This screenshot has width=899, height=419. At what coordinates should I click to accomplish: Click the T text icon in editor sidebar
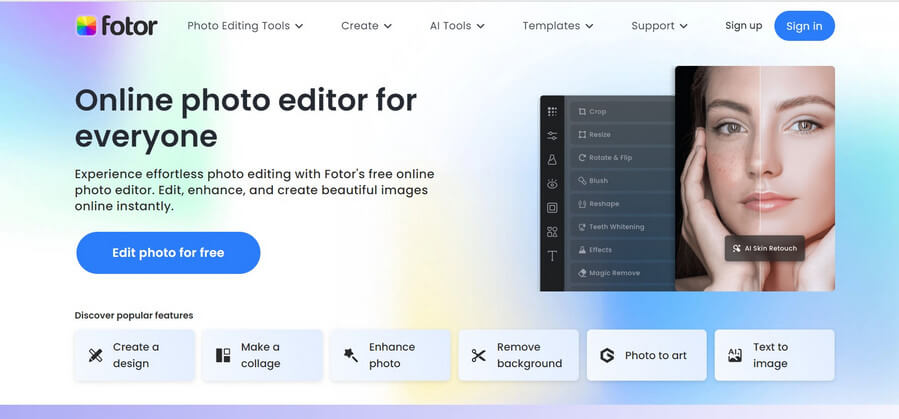tap(552, 256)
